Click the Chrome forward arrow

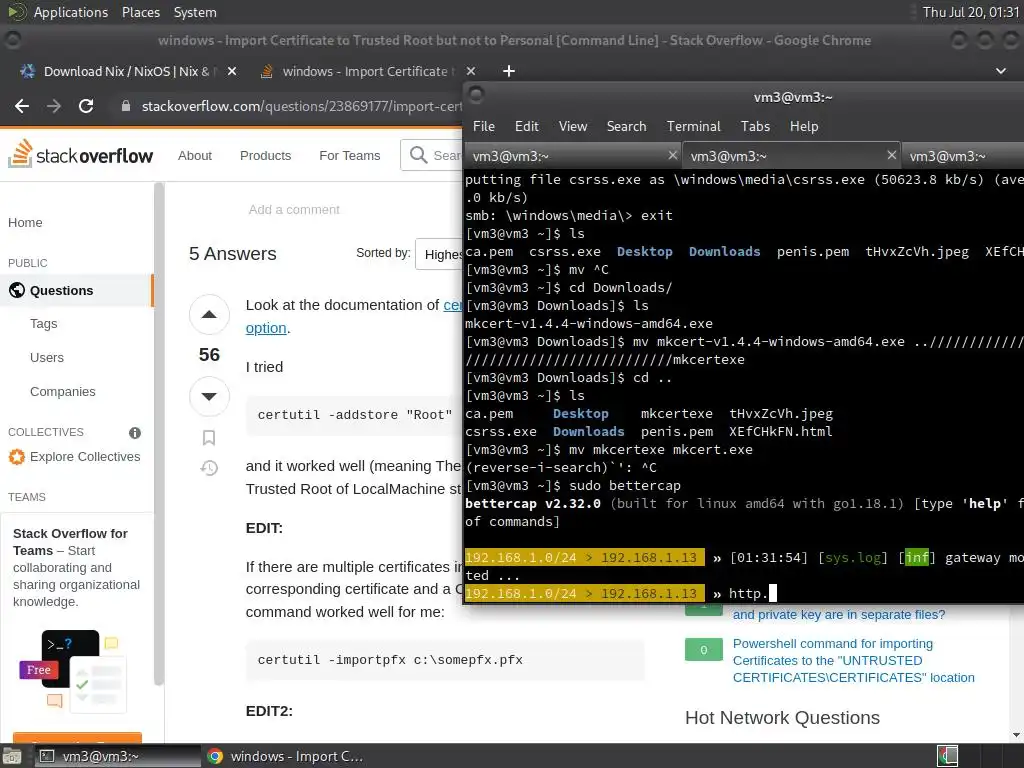(54, 106)
